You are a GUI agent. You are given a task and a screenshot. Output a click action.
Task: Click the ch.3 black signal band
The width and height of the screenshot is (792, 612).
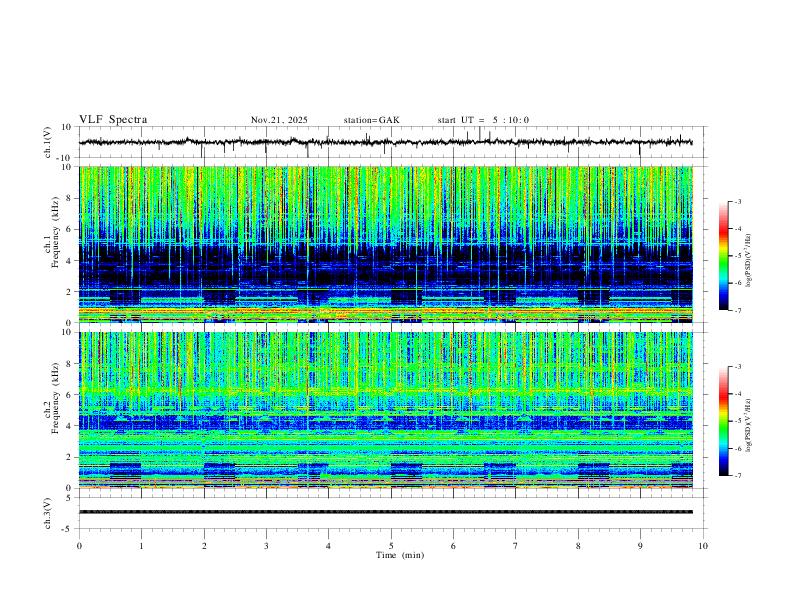coord(386,512)
